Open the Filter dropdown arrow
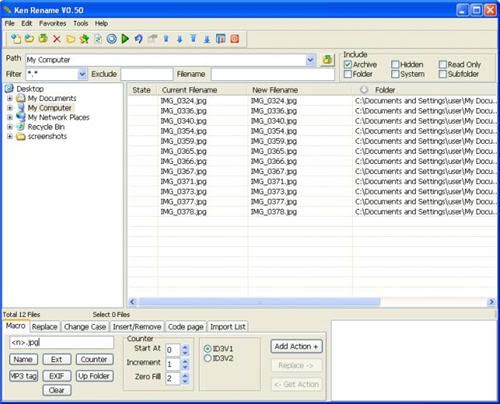This screenshot has height=404, width=500. click(x=82, y=74)
